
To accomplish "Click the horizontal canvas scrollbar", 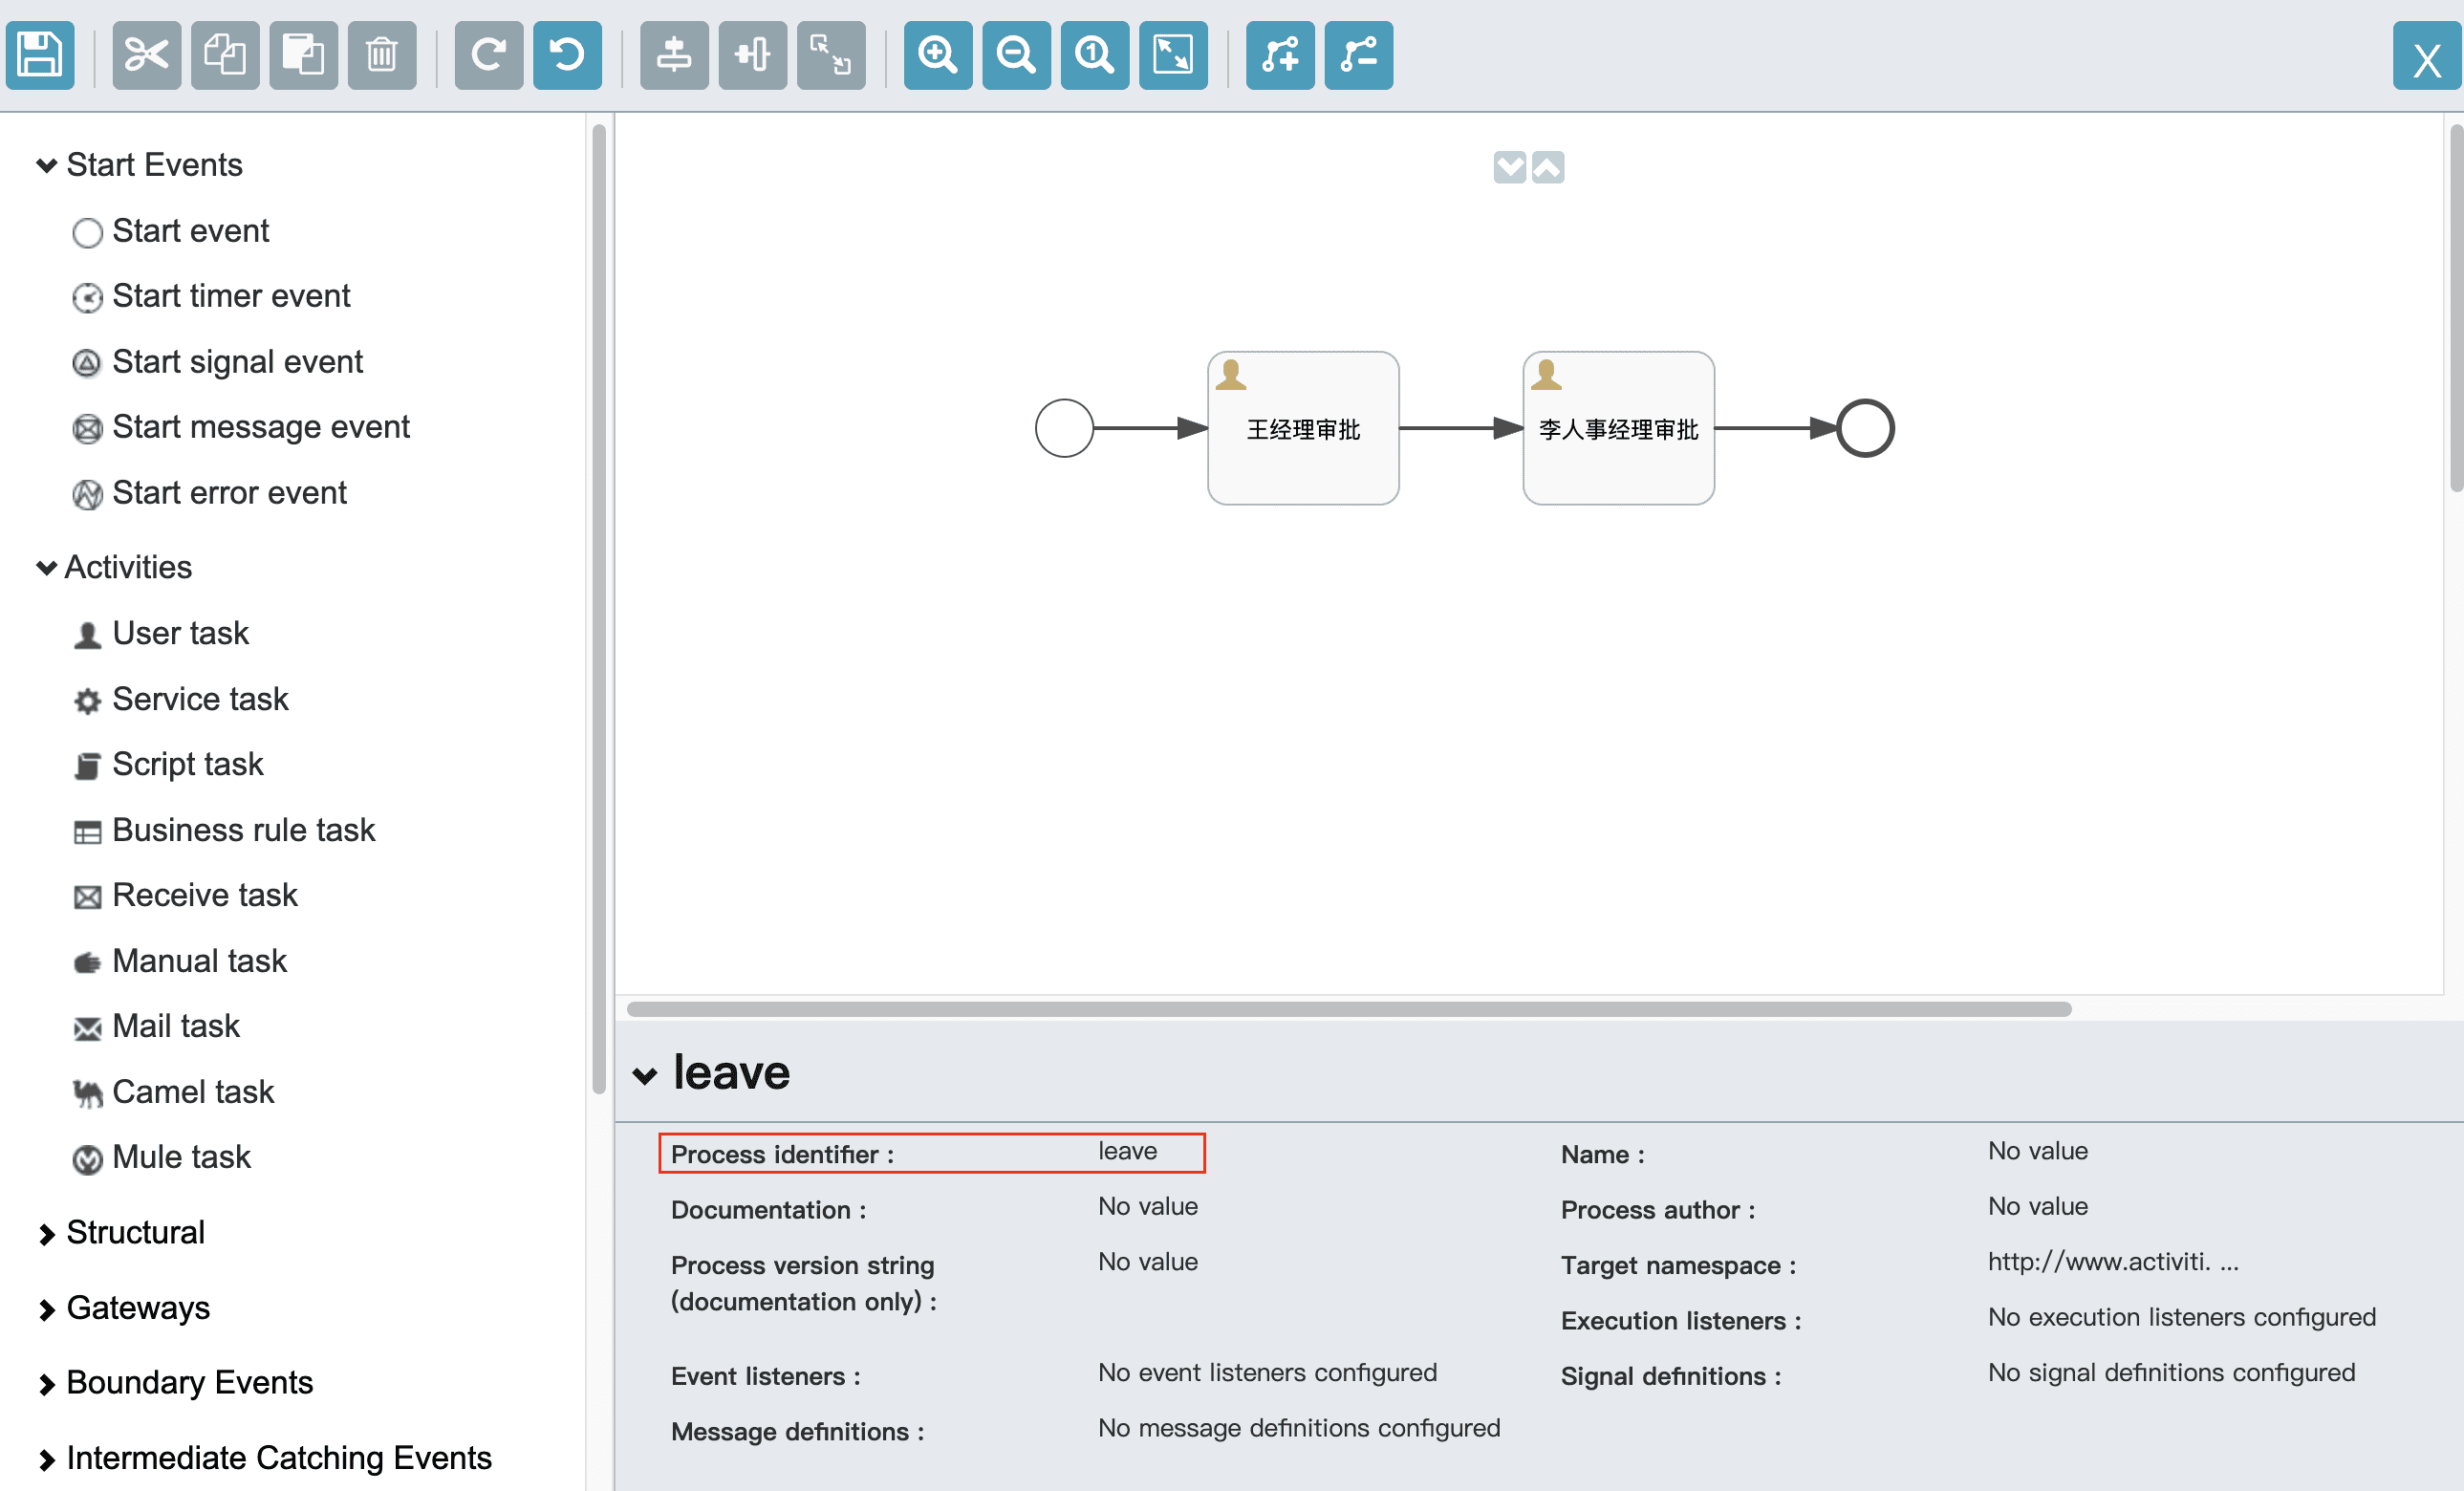I will pyautogui.click(x=1347, y=1009).
